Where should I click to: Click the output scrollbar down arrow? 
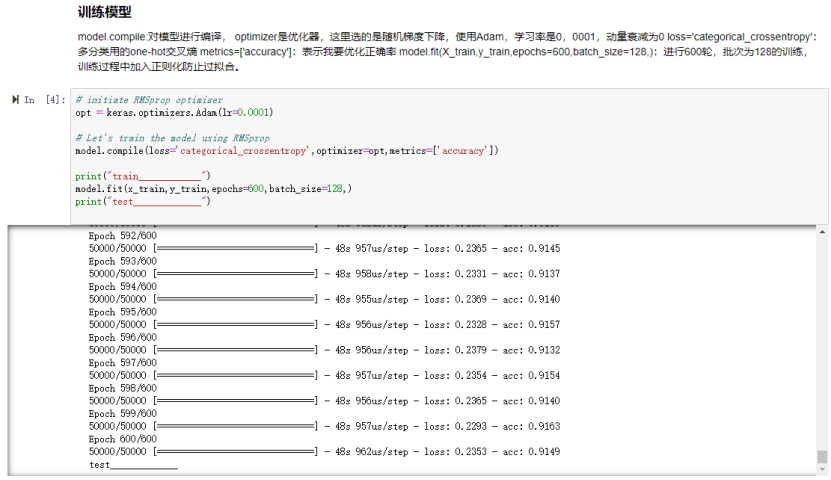click(x=822, y=469)
